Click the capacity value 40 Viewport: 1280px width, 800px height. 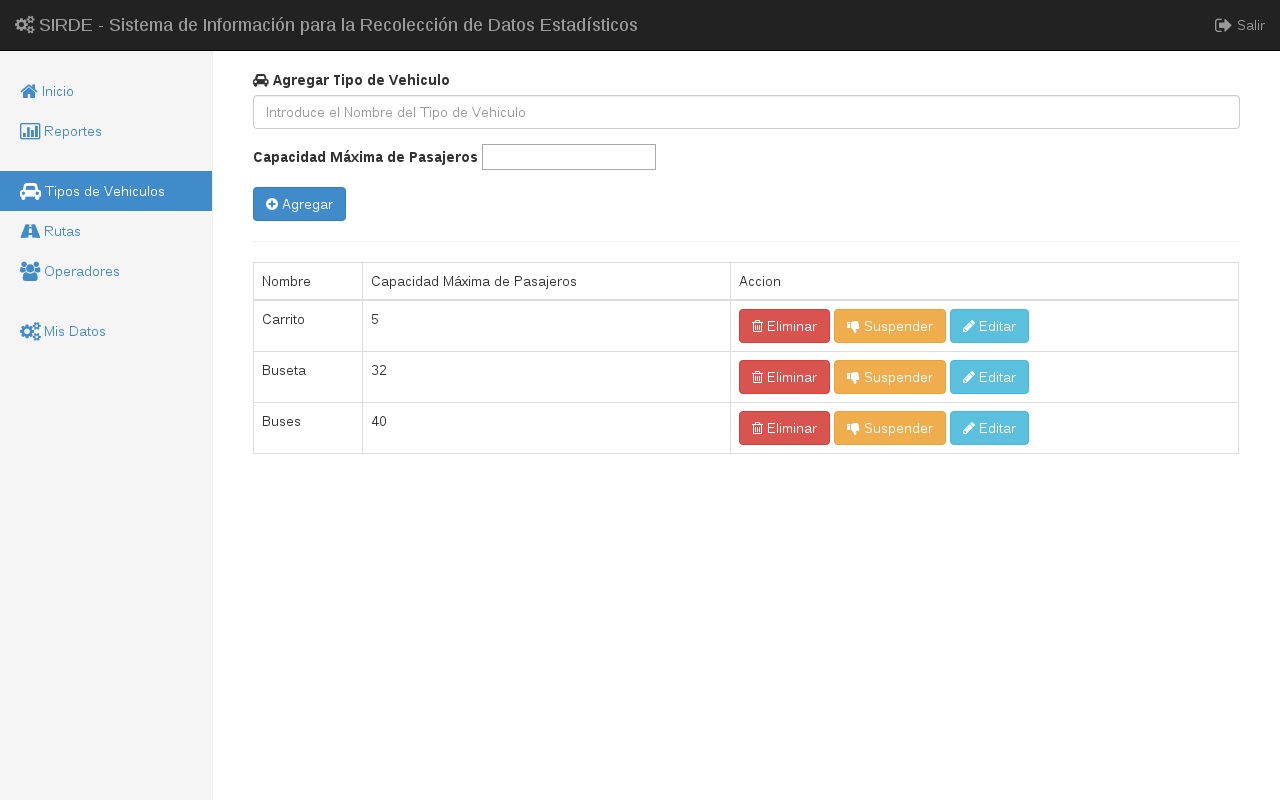click(379, 421)
